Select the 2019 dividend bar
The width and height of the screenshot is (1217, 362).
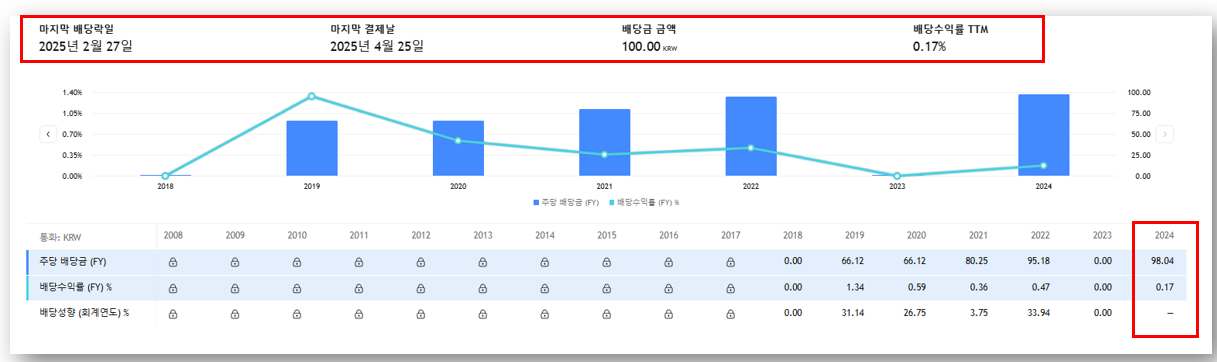click(311, 148)
